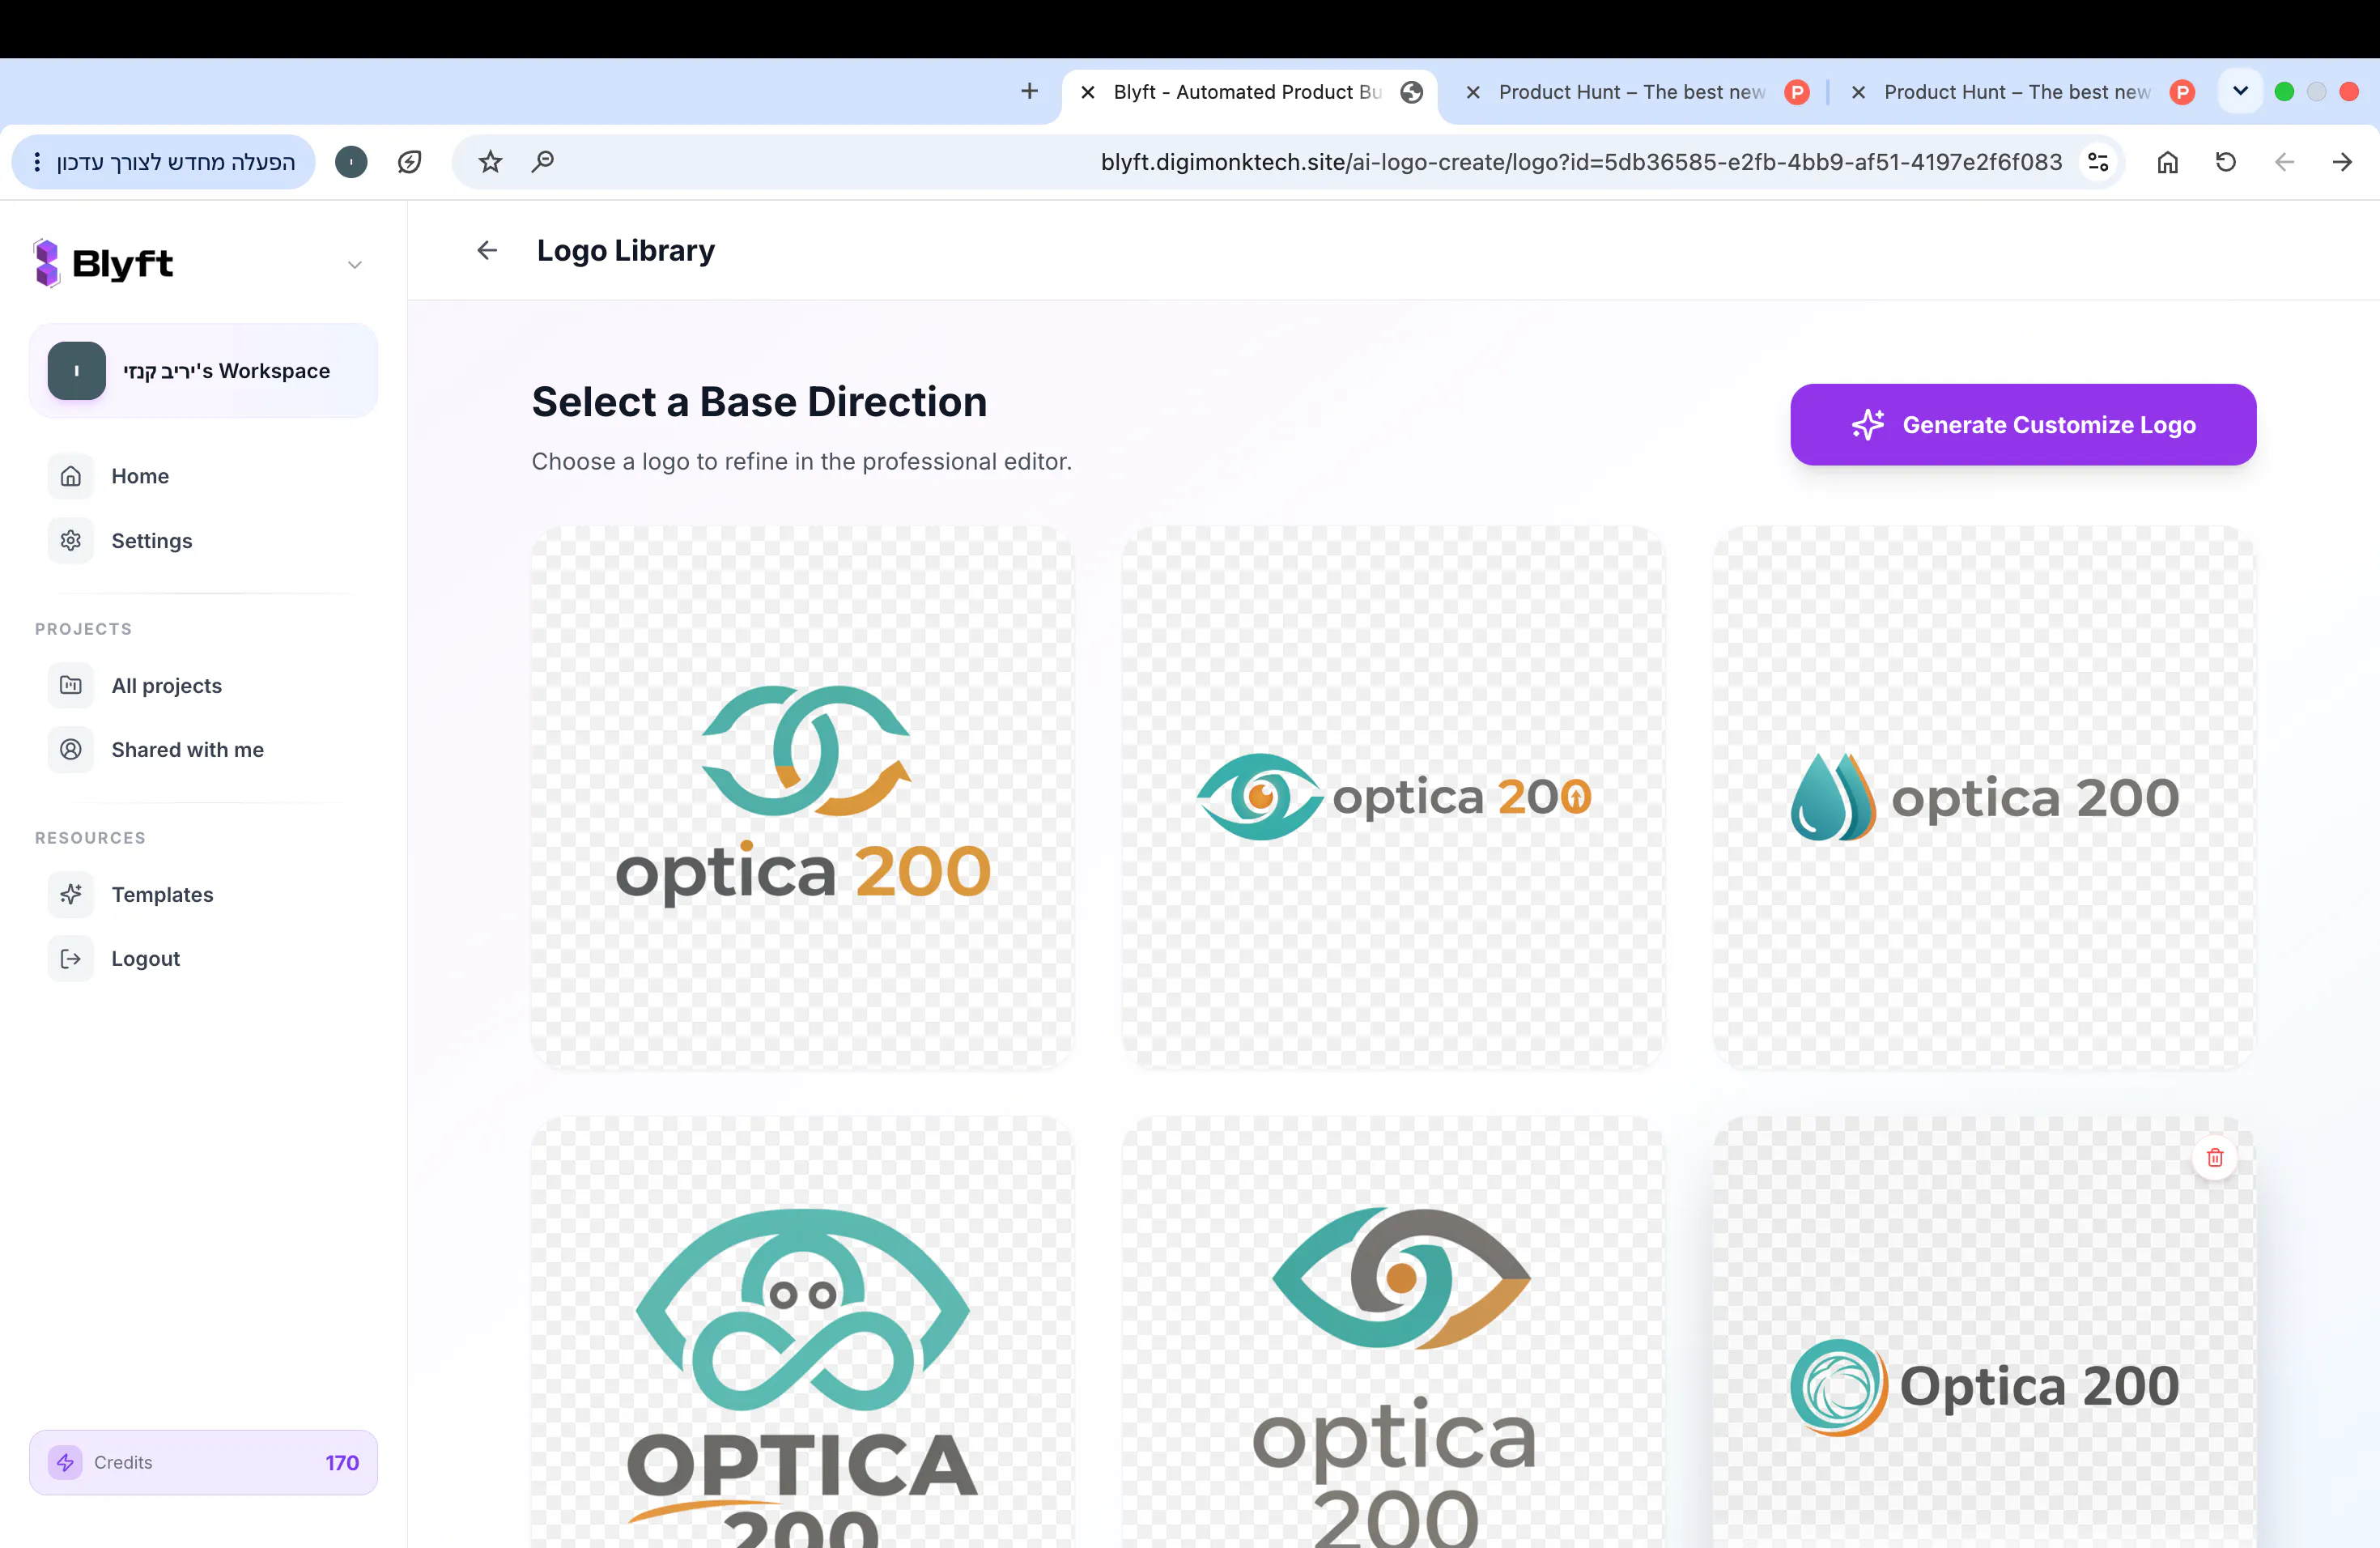Close the first Product Hunt tab
This screenshot has width=2380, height=1548.
coord(1473,92)
